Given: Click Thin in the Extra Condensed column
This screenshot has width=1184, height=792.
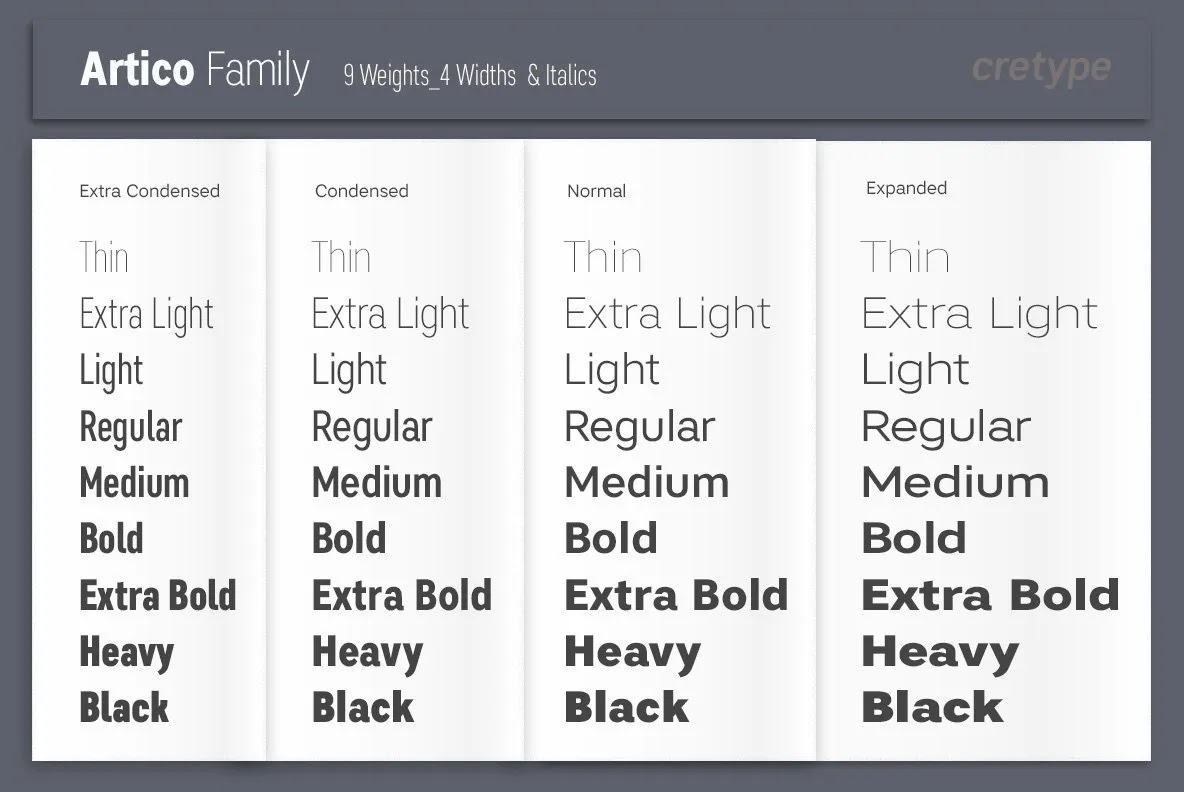Looking at the screenshot, I should coord(104,257).
